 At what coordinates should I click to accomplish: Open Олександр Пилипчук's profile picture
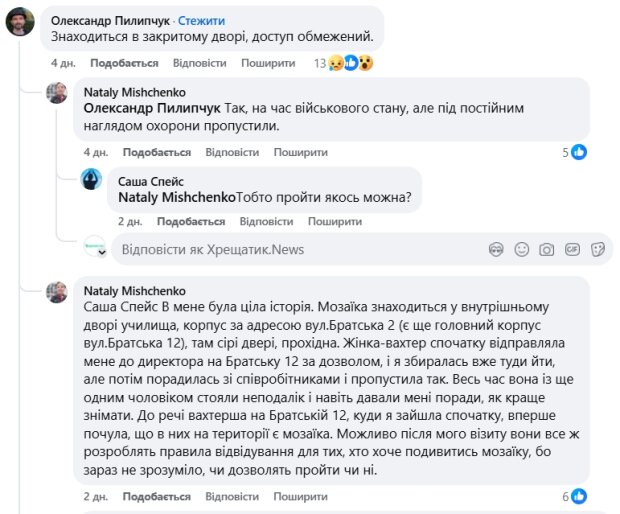point(21,21)
